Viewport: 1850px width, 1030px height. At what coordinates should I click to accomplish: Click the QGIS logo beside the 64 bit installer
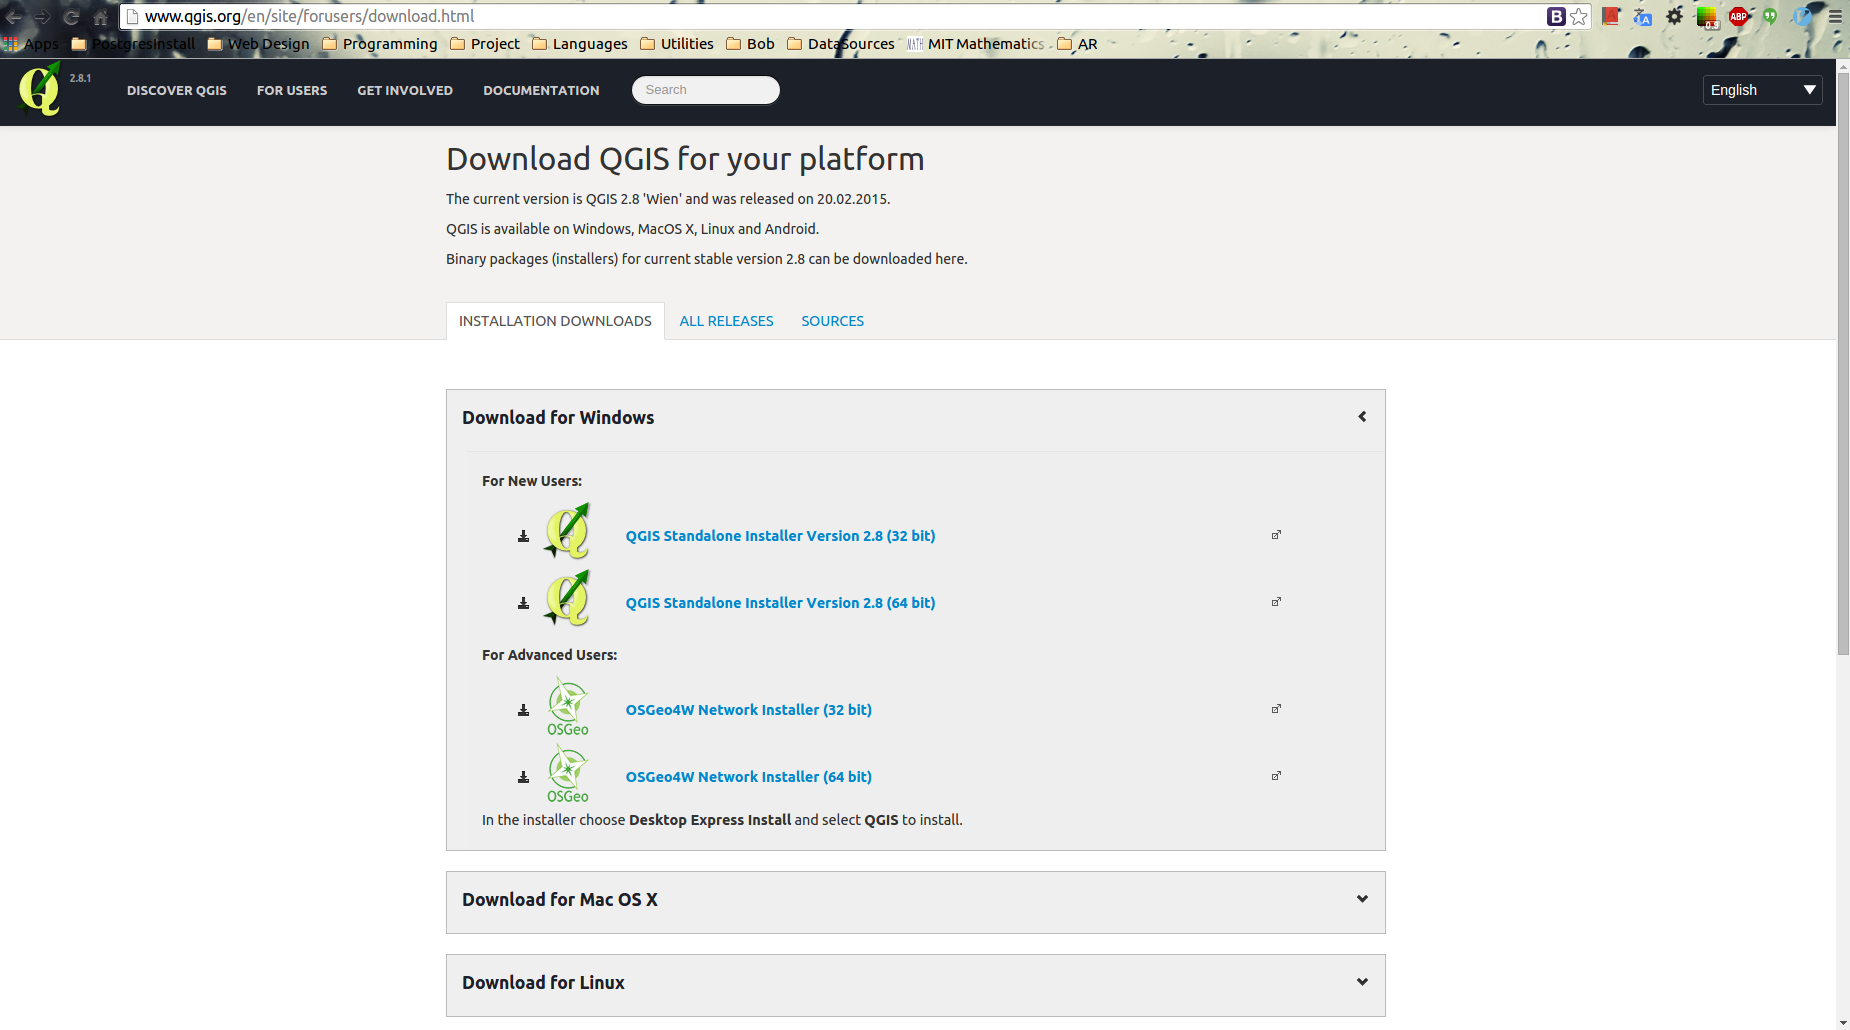pyautogui.click(x=568, y=598)
